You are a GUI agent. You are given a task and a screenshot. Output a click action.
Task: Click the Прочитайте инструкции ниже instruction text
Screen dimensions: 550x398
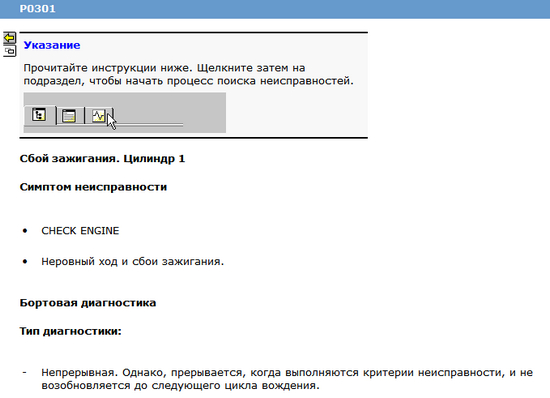[x=188, y=74]
